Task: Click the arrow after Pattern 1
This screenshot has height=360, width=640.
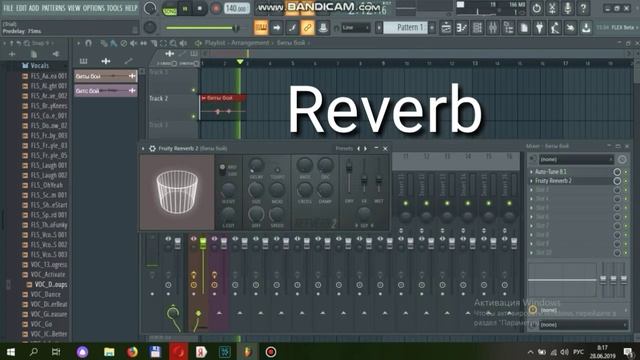Action: coord(432,27)
